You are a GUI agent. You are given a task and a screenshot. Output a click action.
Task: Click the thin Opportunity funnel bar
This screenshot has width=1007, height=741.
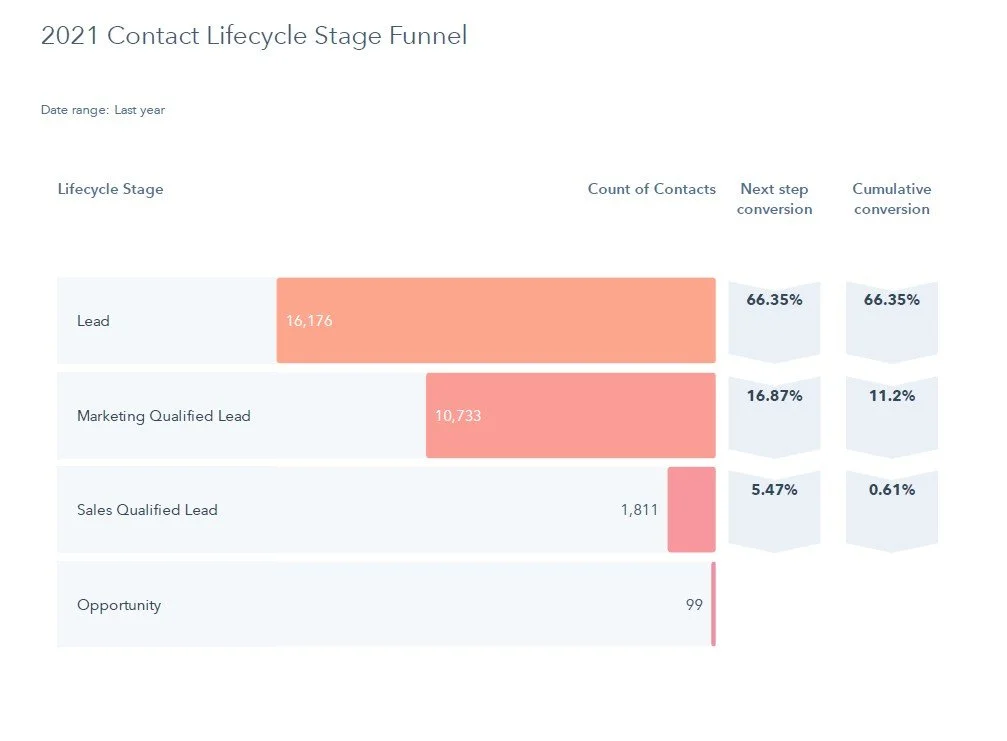point(713,604)
